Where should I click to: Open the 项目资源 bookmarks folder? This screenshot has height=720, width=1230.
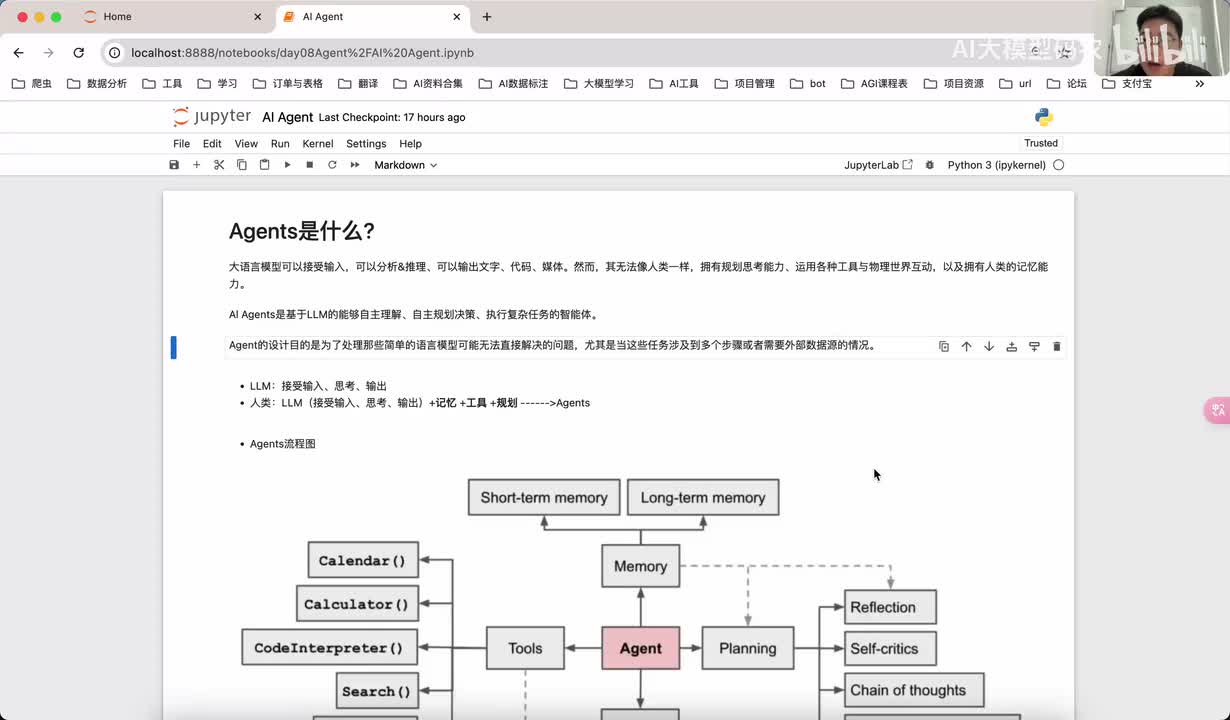pos(954,84)
